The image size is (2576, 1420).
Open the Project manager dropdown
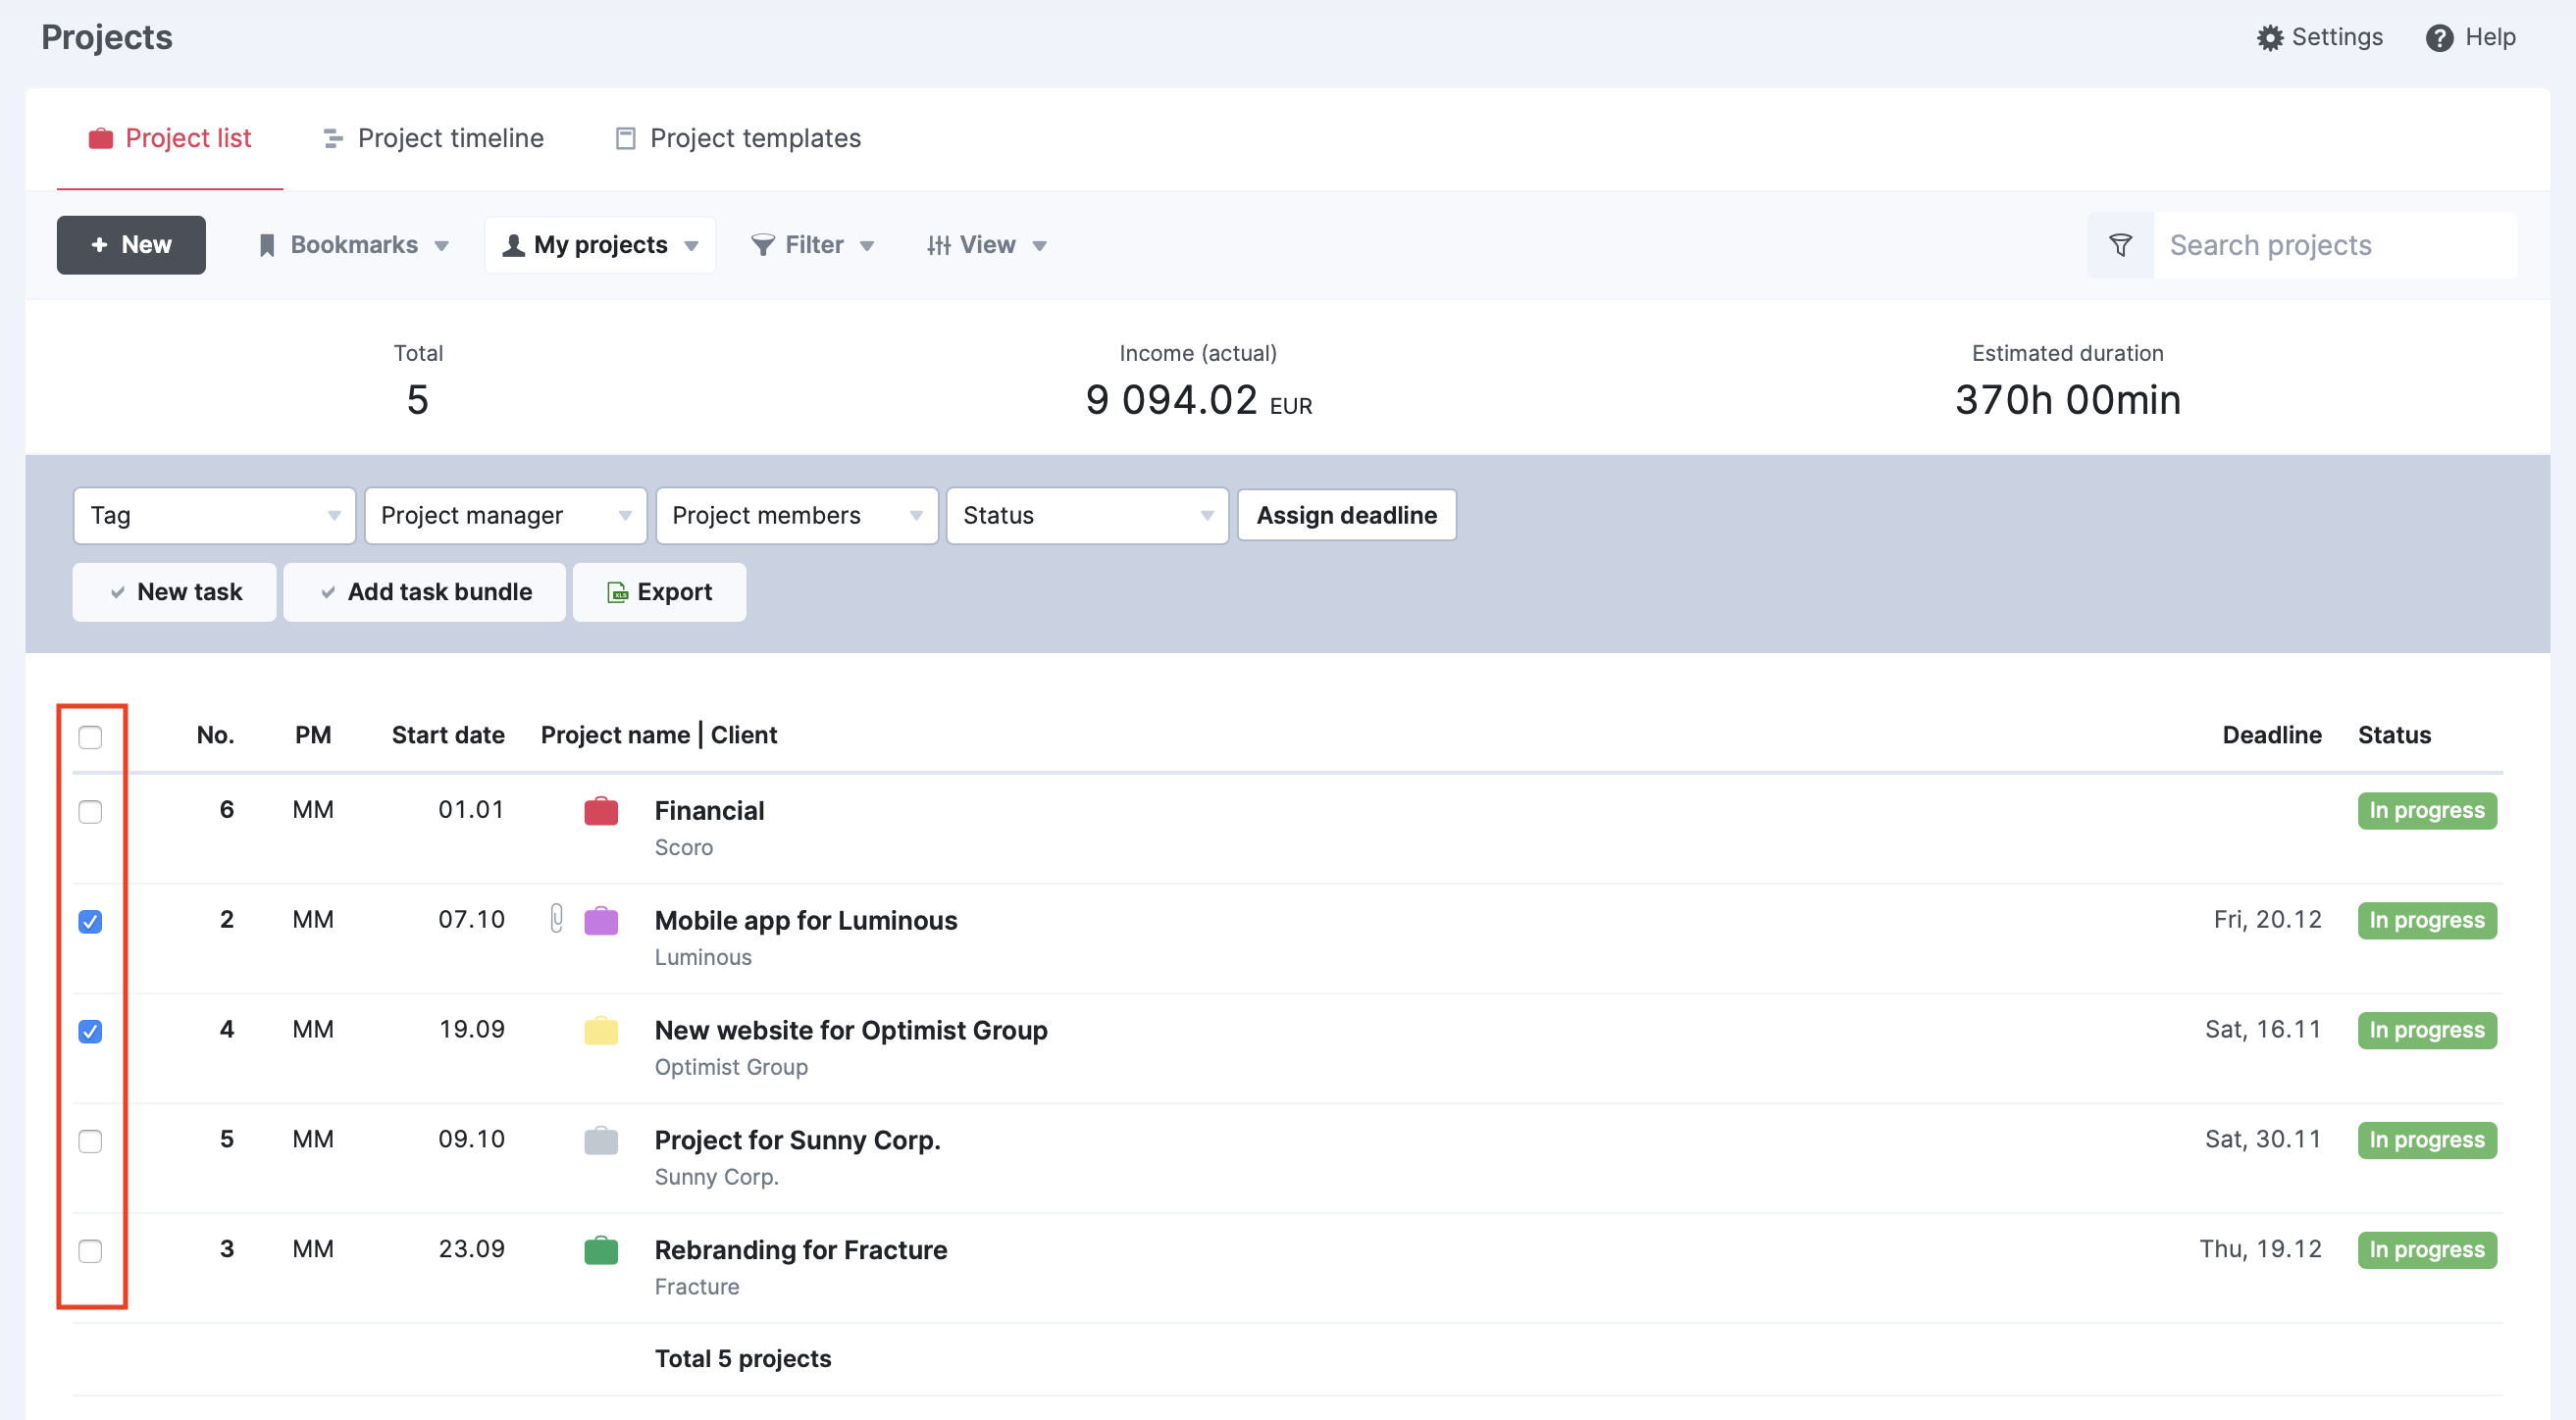pos(505,516)
